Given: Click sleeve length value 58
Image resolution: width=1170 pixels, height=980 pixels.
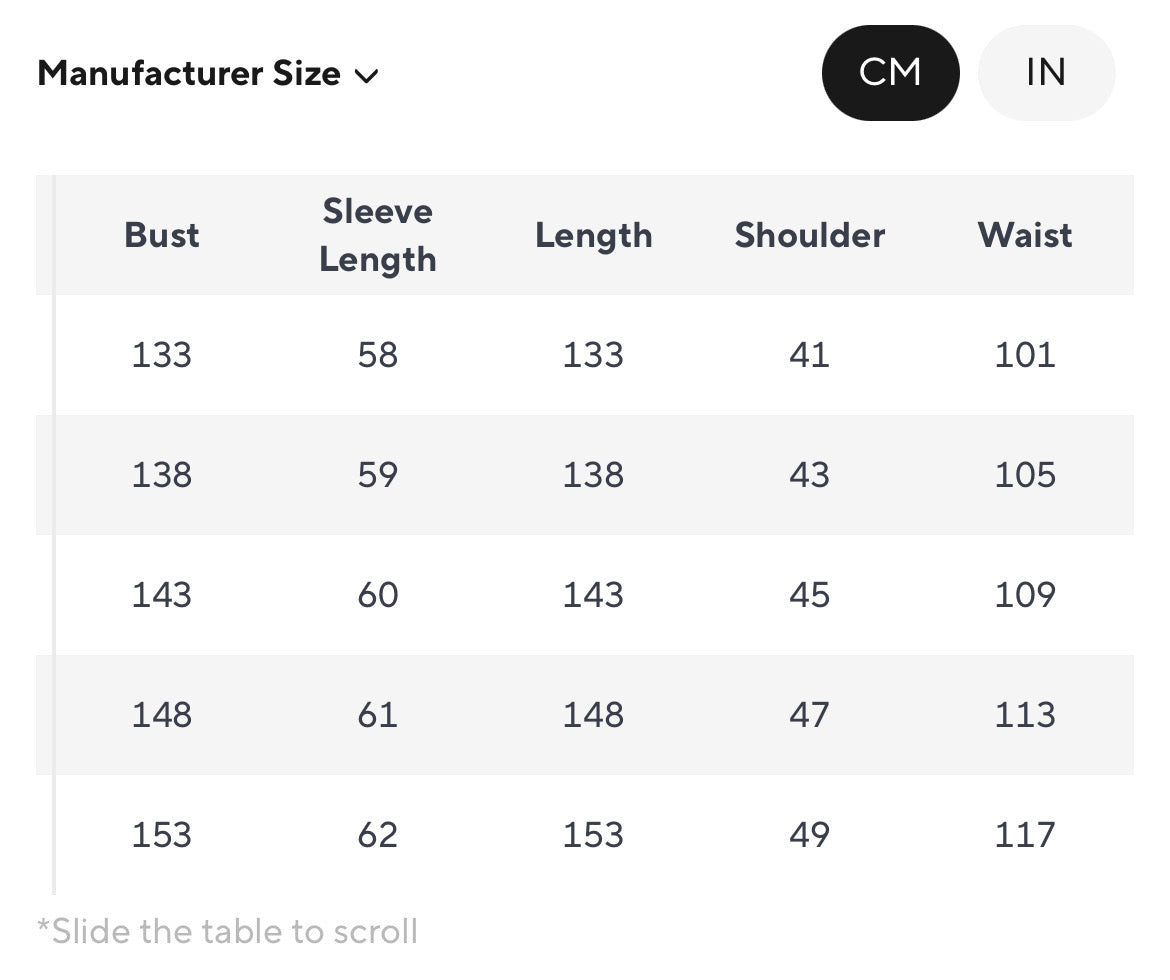Looking at the screenshot, I should (x=378, y=355).
